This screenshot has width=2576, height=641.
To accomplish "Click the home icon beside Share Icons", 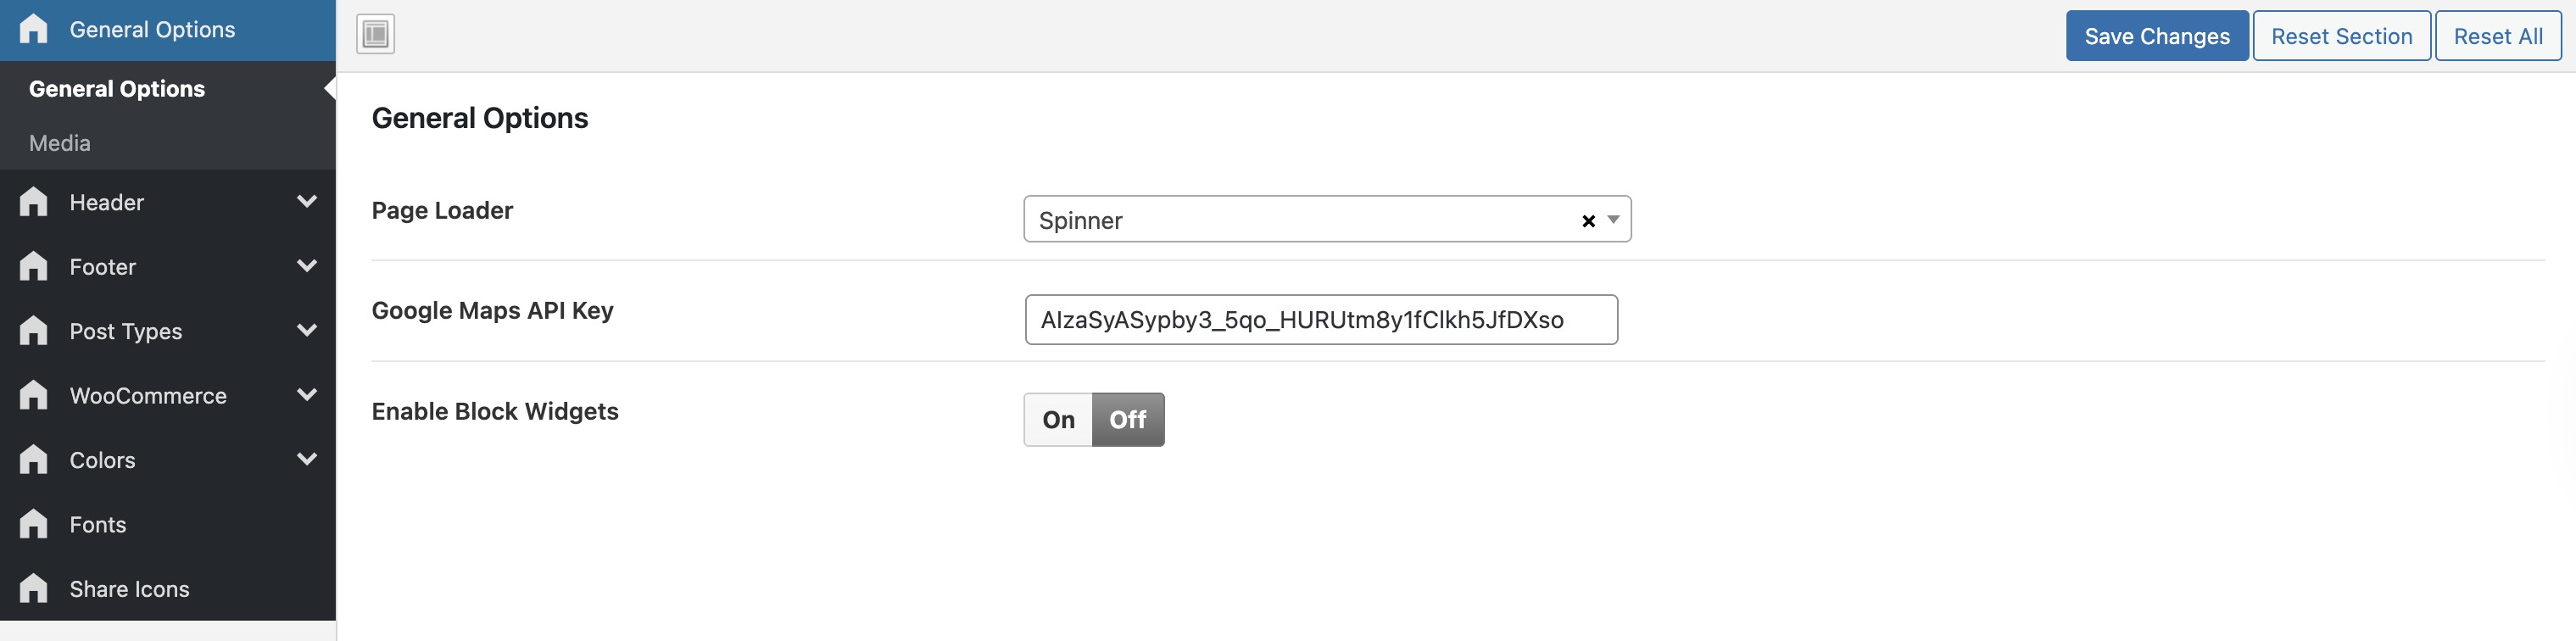I will point(33,589).
